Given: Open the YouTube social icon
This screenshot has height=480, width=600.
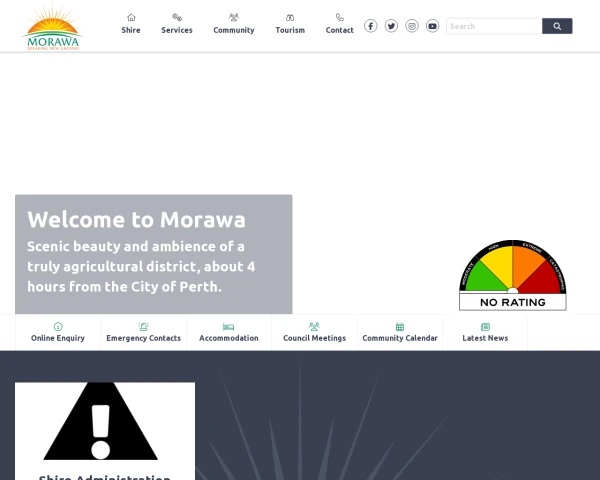Looking at the screenshot, I should point(432,26).
